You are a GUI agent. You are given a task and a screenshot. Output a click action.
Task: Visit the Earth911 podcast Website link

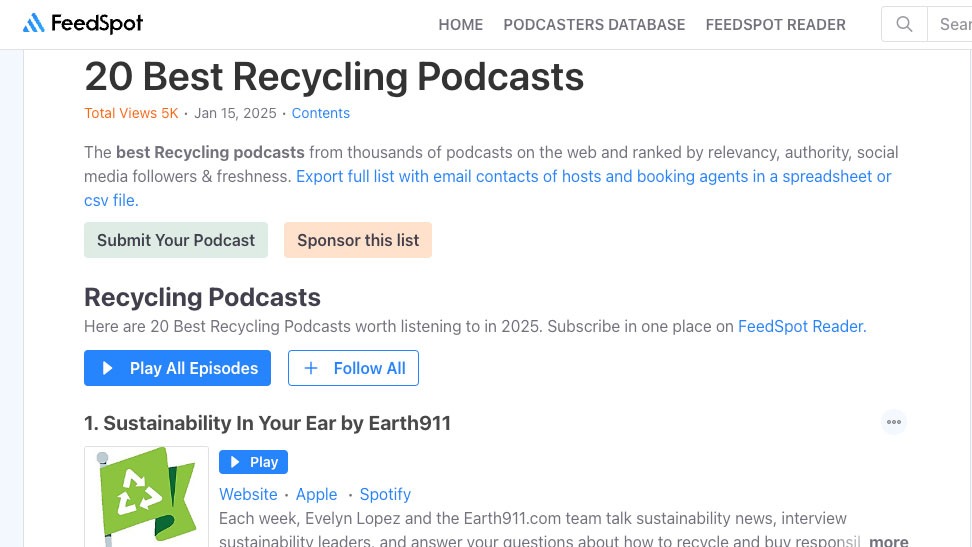[x=248, y=494]
